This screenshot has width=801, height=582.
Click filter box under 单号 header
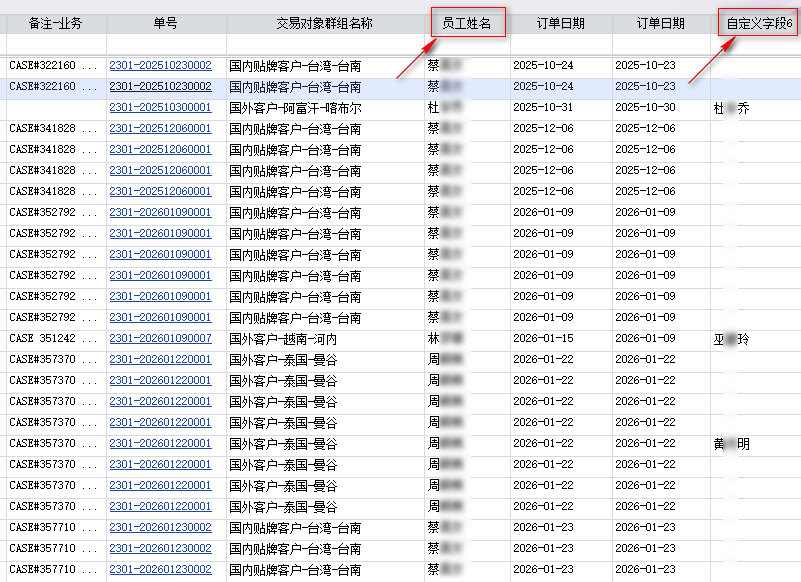[167, 44]
